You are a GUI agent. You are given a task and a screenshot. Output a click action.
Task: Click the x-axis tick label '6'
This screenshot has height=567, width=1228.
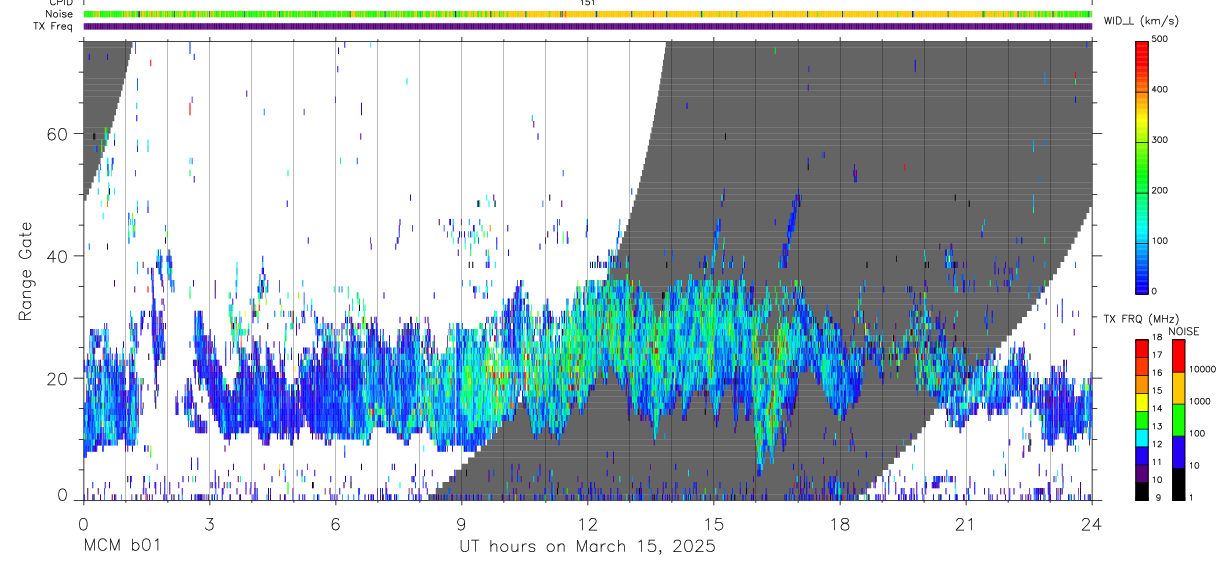click(x=335, y=523)
